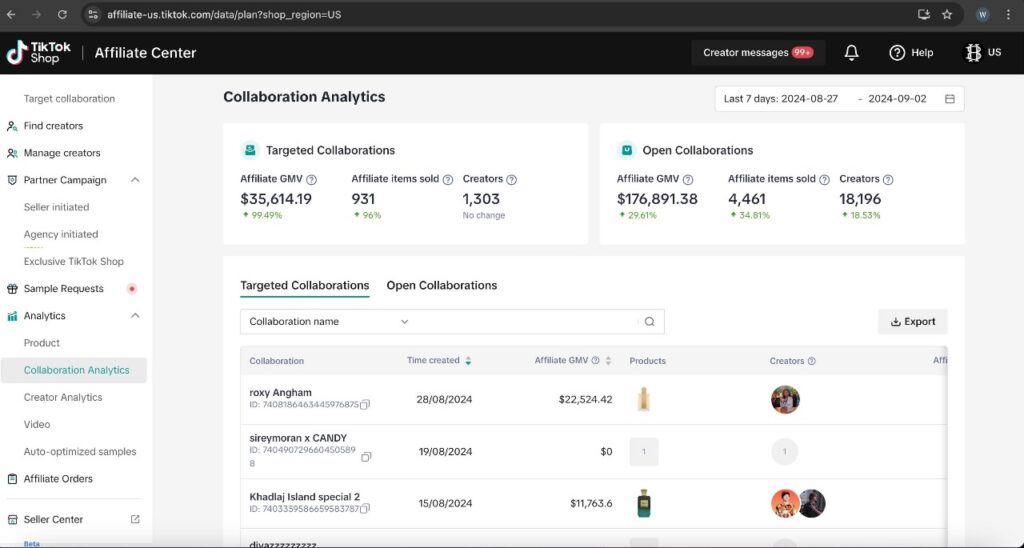Click the $22,524.42 Affiliate GMV value
1024x548 pixels.
585,399
